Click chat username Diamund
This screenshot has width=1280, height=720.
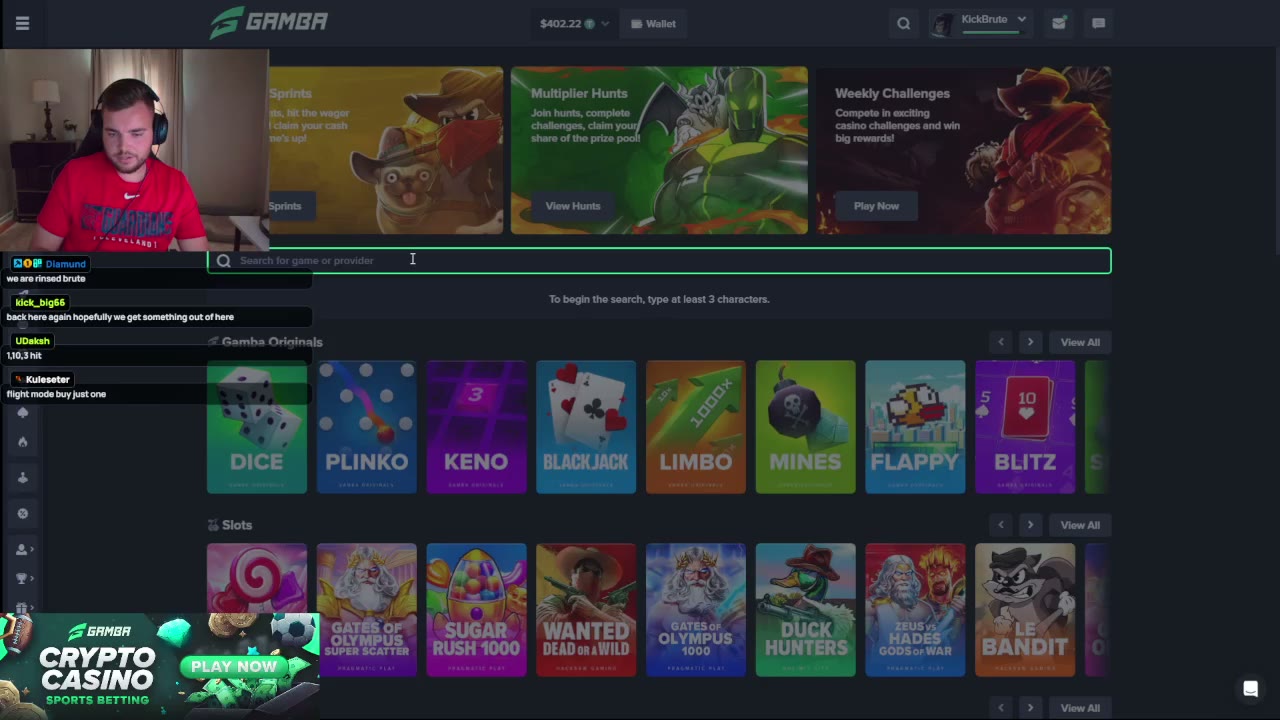click(x=65, y=264)
